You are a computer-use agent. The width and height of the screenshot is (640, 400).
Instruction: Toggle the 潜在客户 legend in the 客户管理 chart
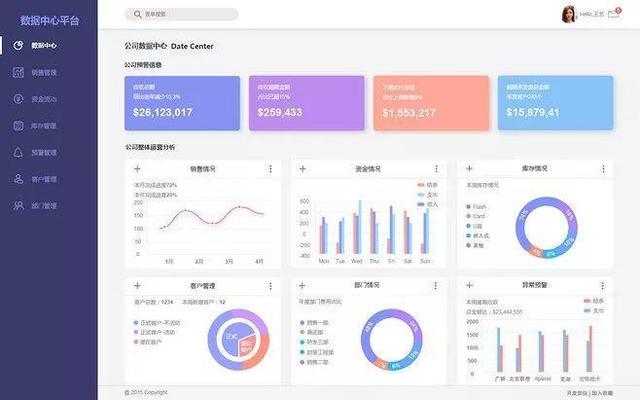148,342
